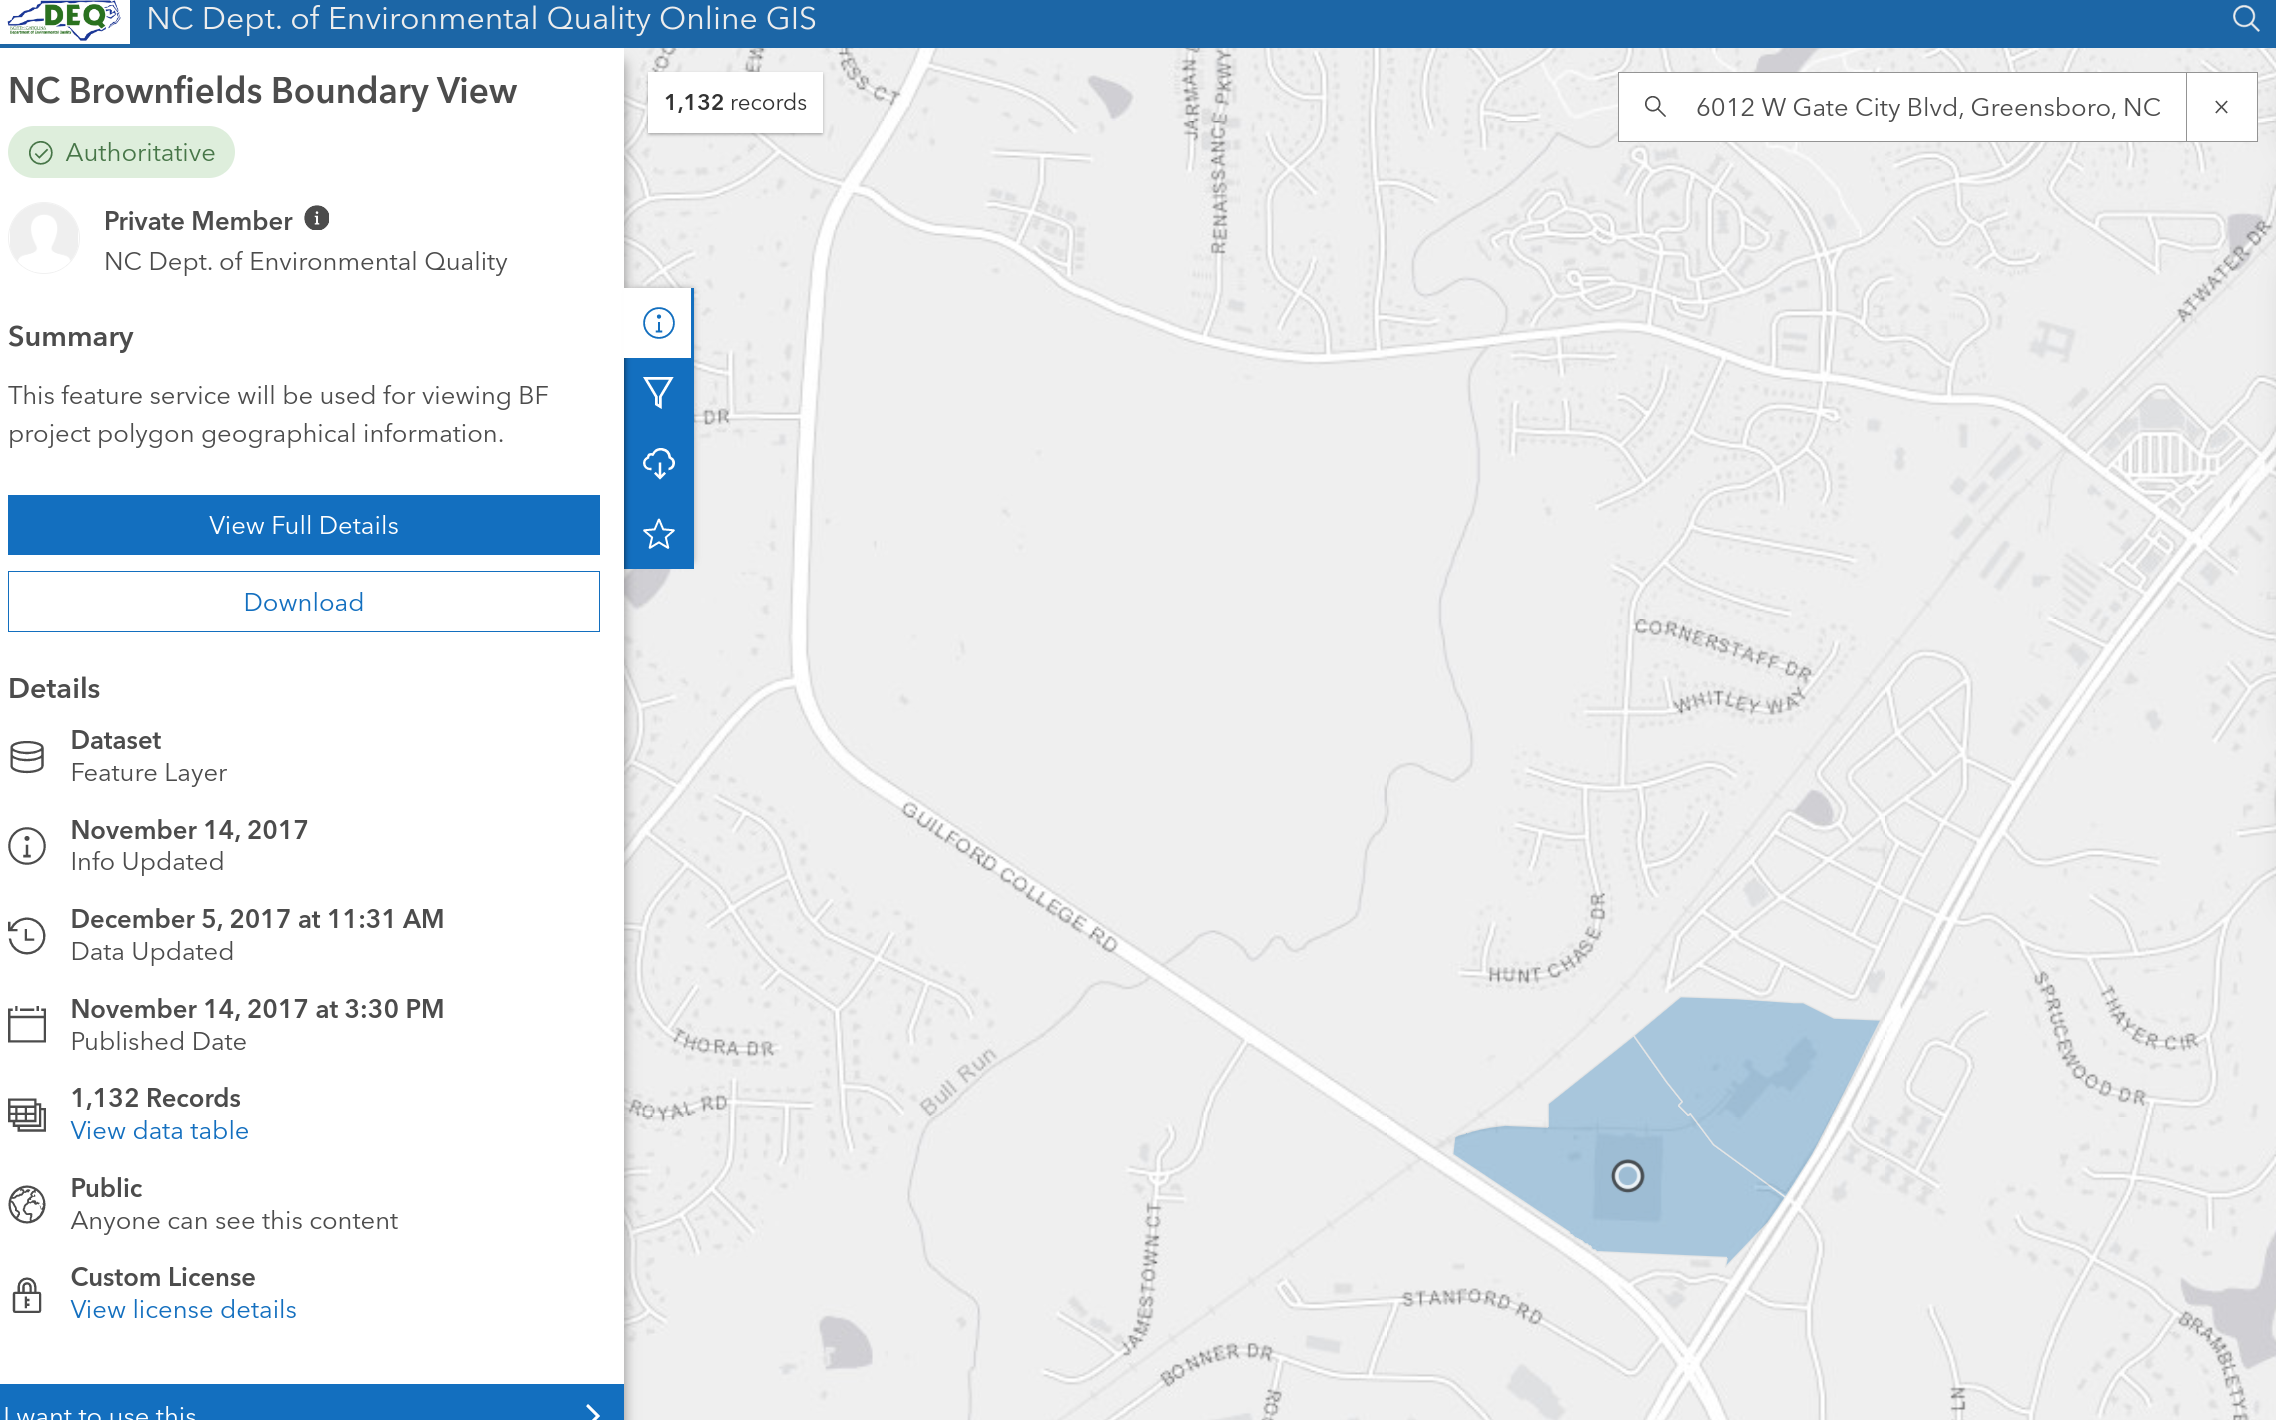
Task: Click the globe icon next to Public
Action: coord(27,1203)
